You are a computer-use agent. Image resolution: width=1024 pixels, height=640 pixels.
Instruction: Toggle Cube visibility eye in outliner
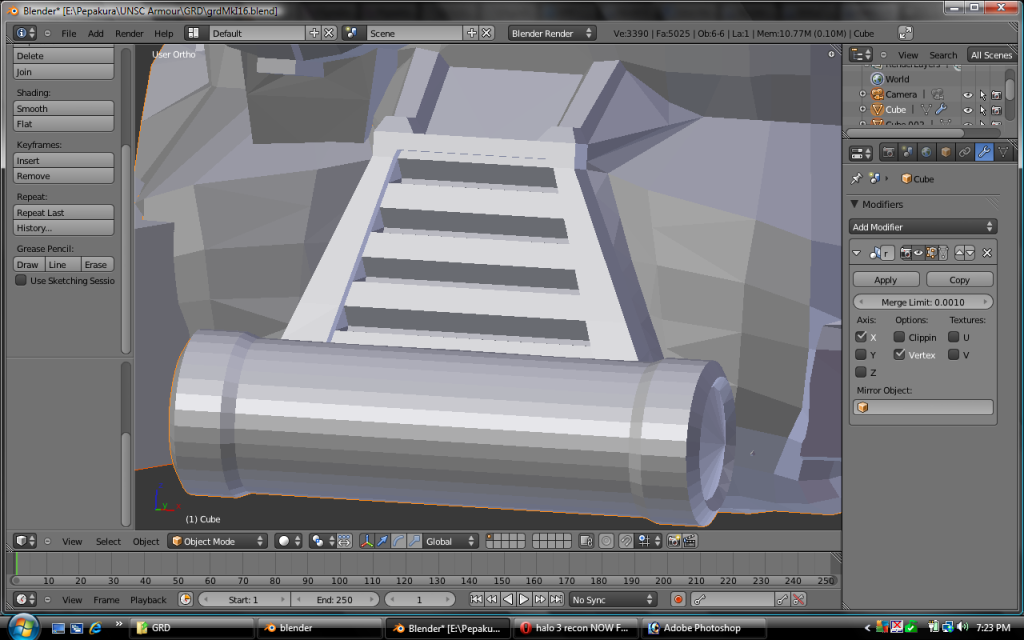(x=967, y=110)
